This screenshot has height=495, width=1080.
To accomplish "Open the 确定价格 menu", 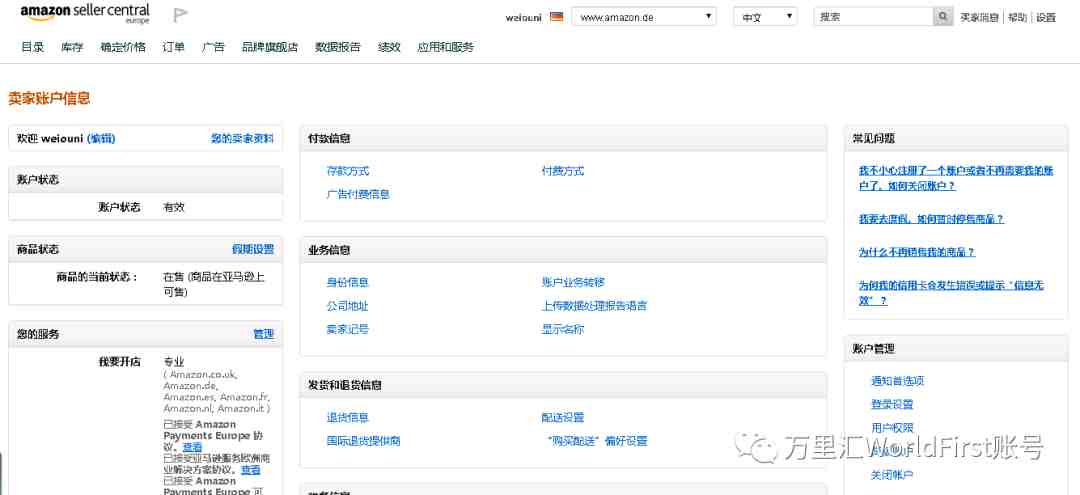I will click(123, 47).
